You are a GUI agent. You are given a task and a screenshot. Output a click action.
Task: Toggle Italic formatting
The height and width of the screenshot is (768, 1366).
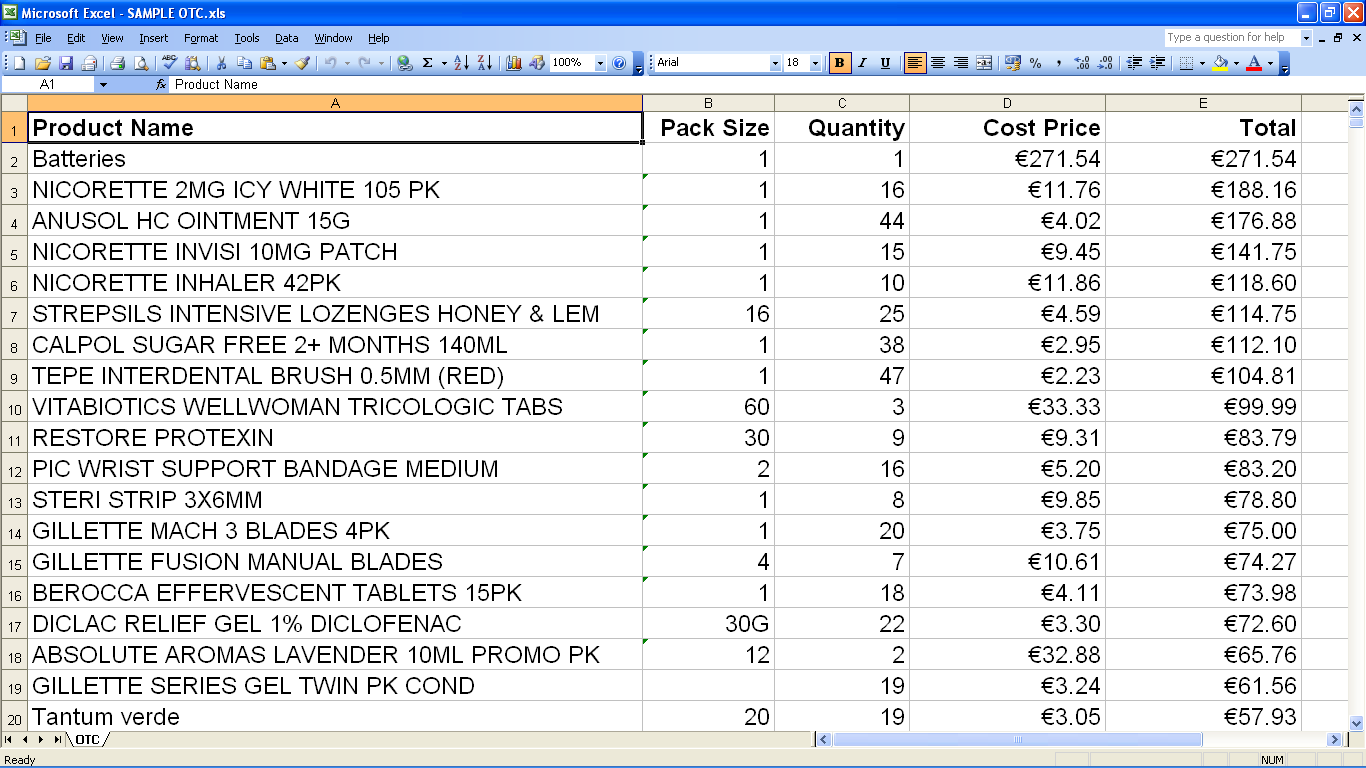click(x=862, y=63)
